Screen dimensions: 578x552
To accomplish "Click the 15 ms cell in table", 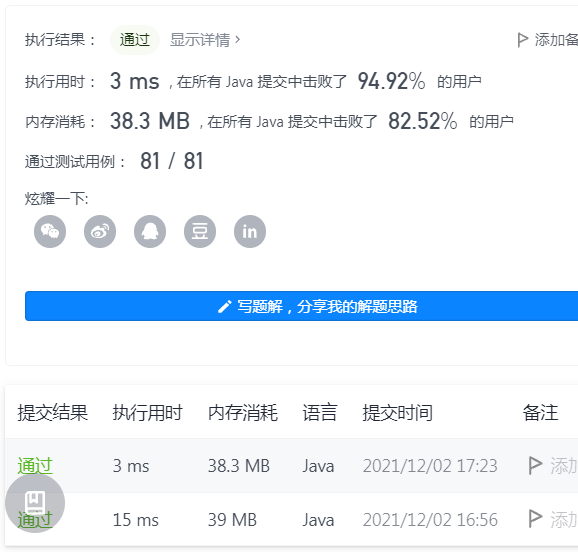I will pyautogui.click(x=136, y=520).
